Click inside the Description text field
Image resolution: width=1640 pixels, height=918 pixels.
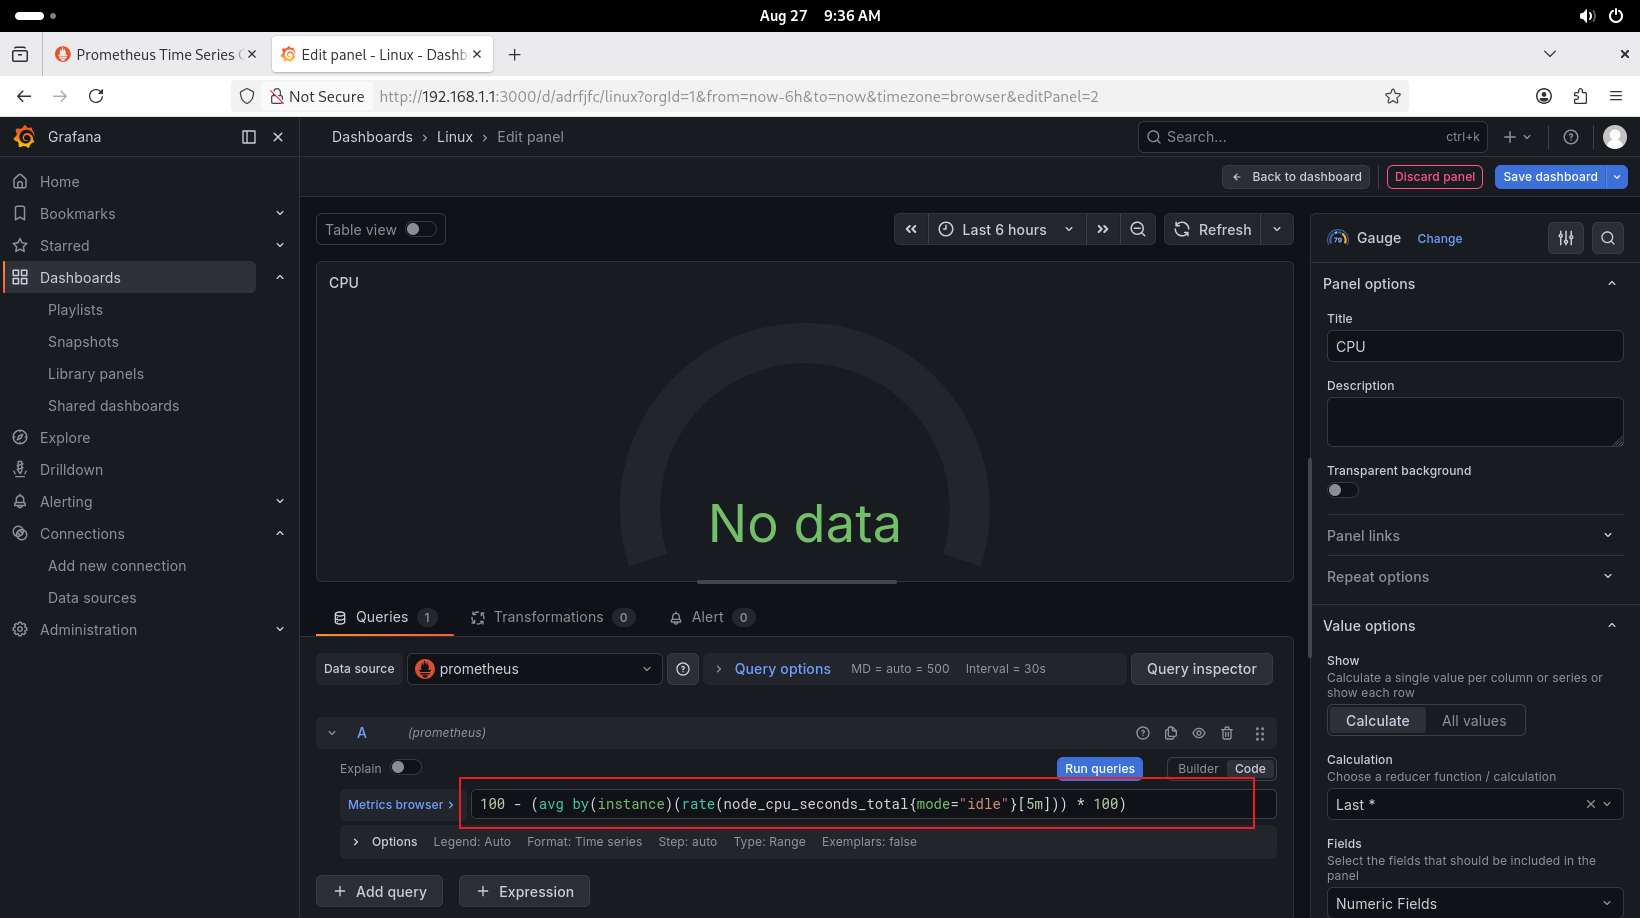pos(1475,422)
